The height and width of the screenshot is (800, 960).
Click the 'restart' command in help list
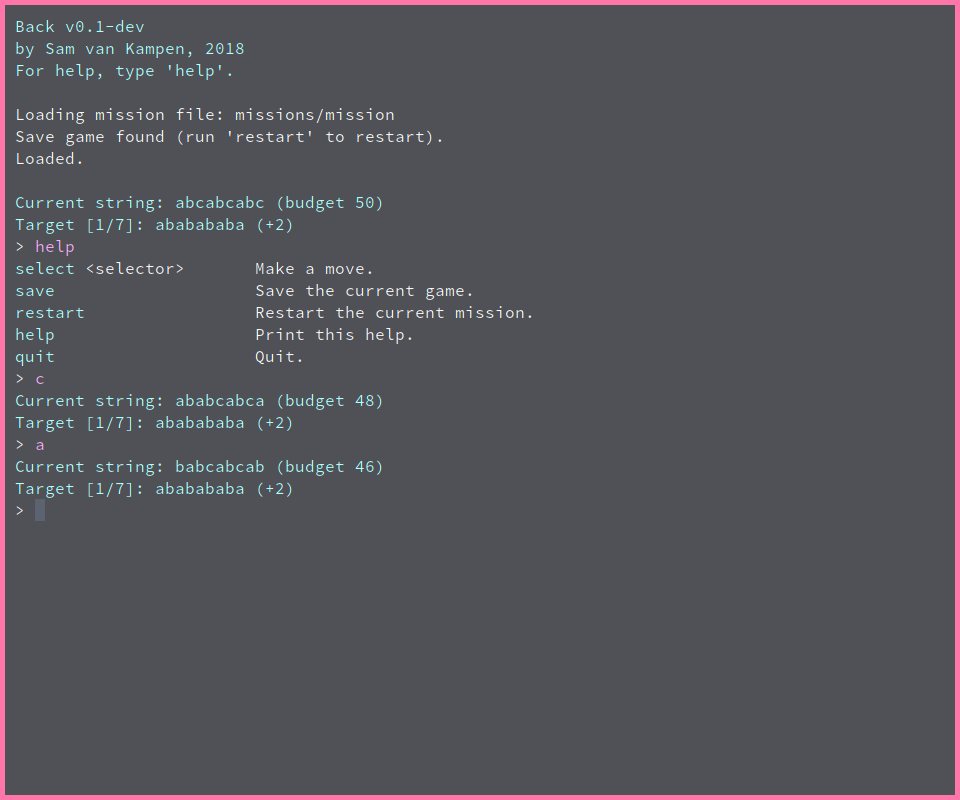tap(50, 313)
